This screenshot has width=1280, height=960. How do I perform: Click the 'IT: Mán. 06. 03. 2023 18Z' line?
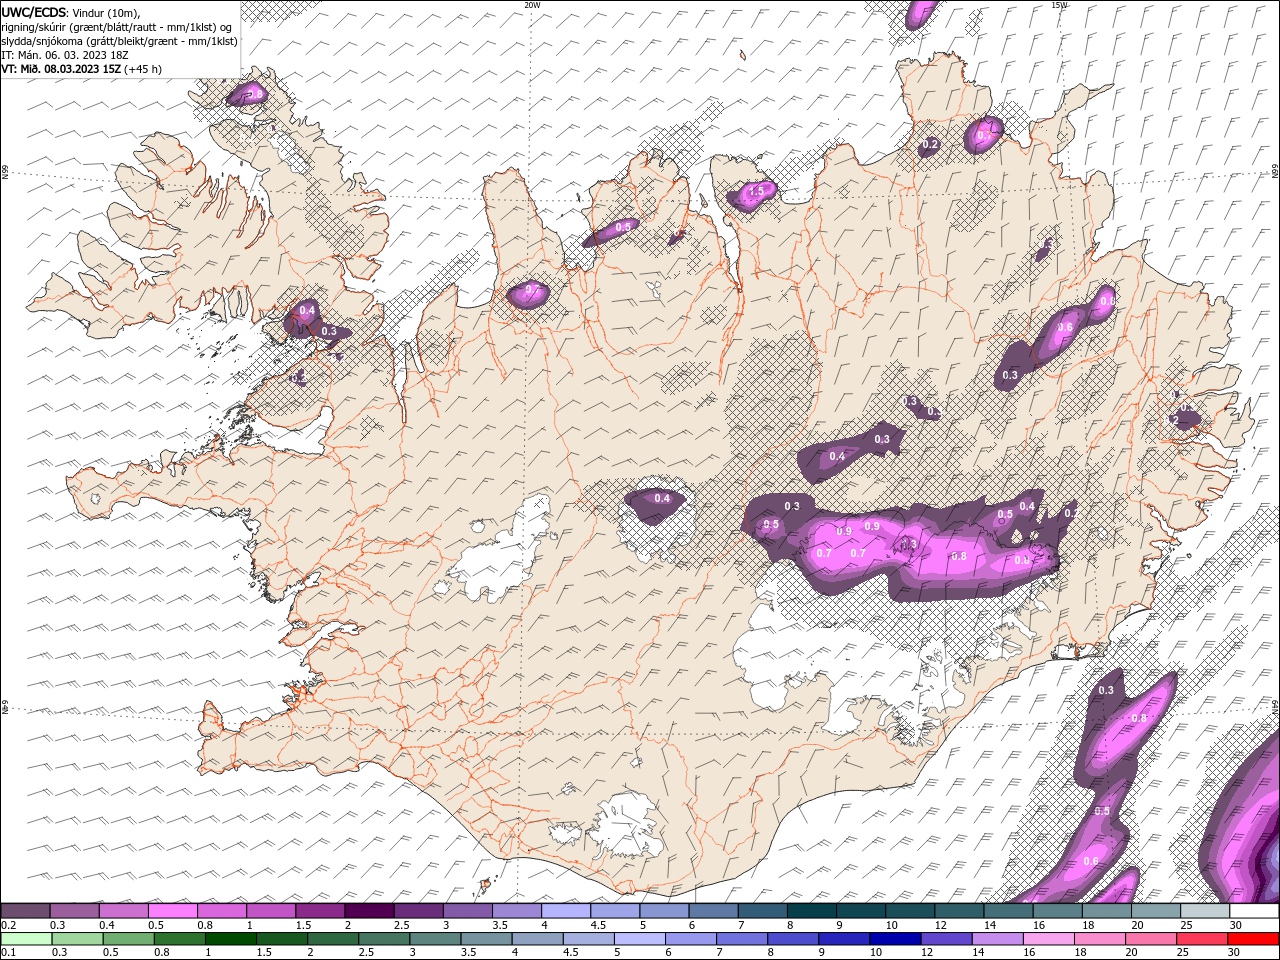(x=65, y=55)
